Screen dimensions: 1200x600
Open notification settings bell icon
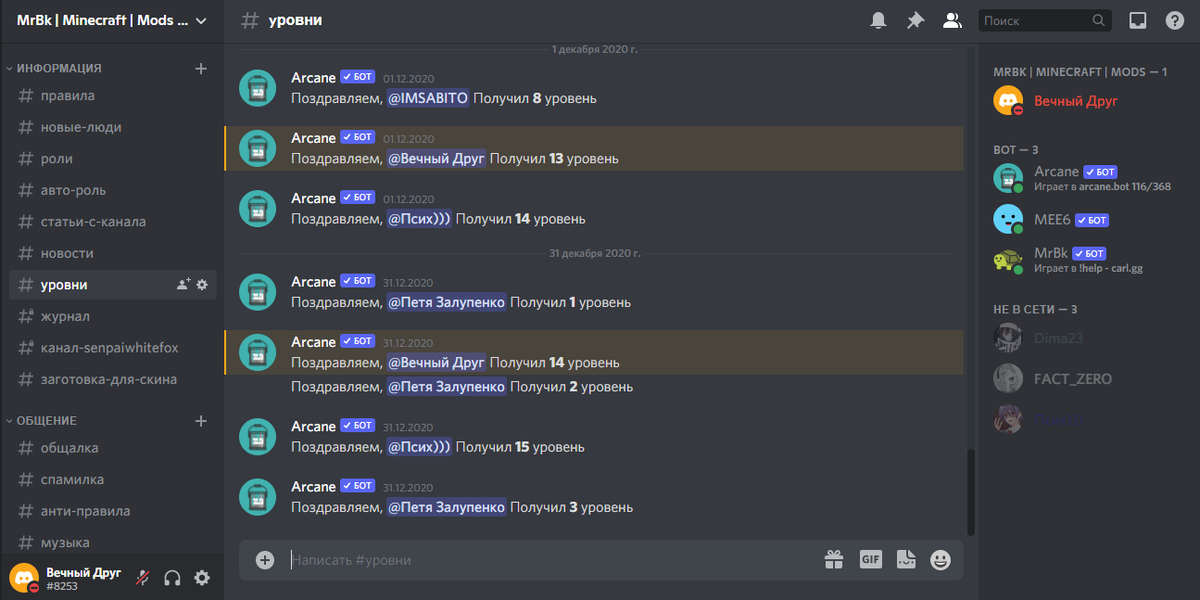tap(879, 20)
